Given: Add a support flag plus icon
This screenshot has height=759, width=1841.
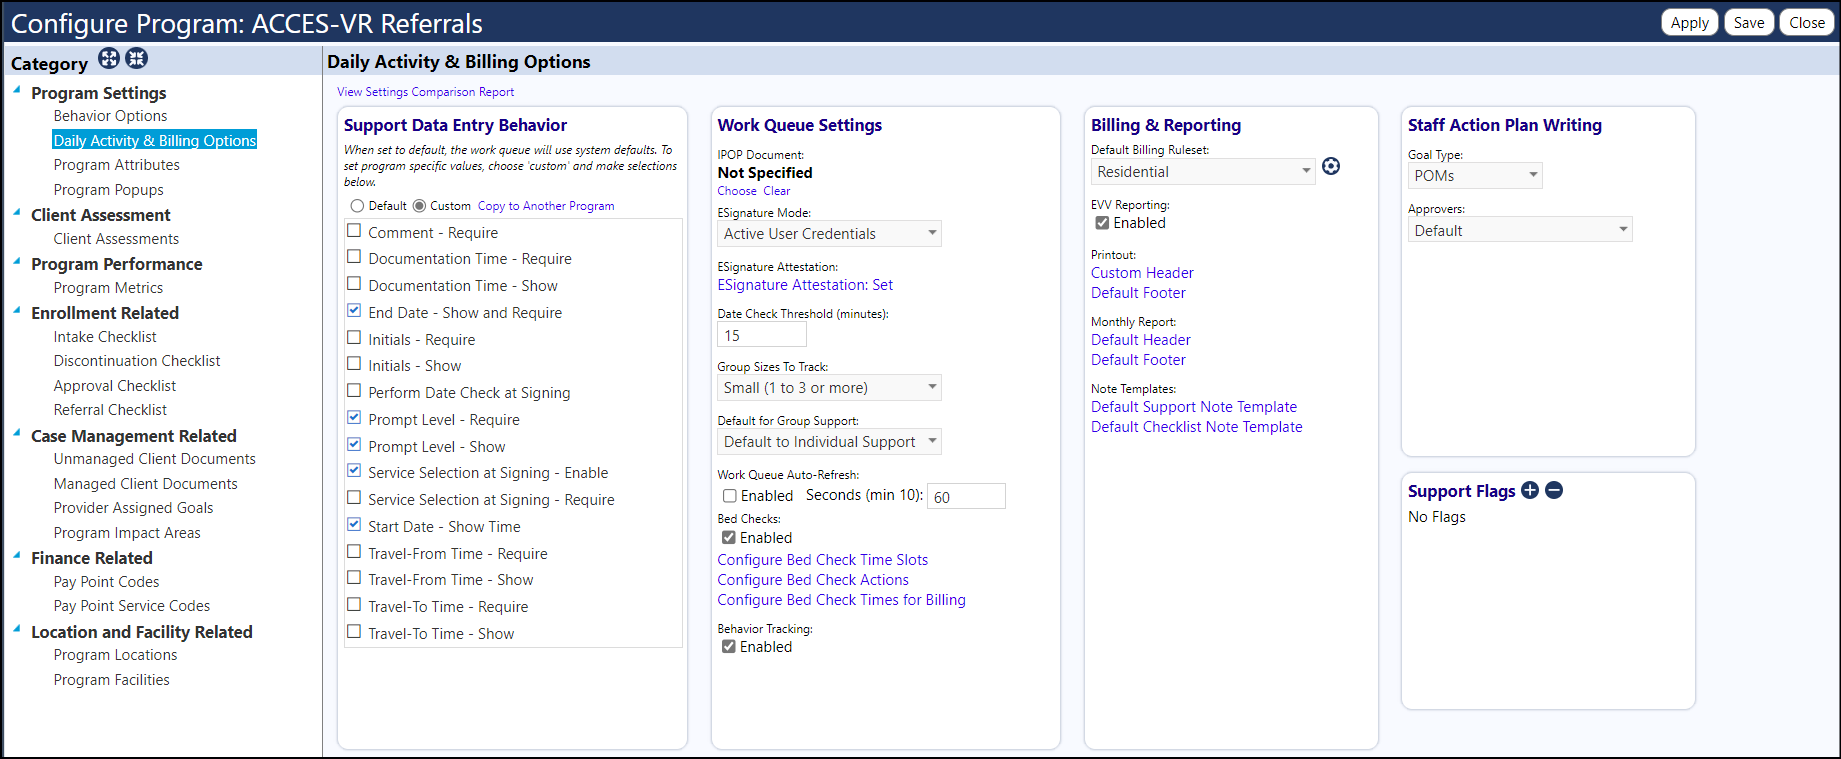Looking at the screenshot, I should tap(1530, 490).
